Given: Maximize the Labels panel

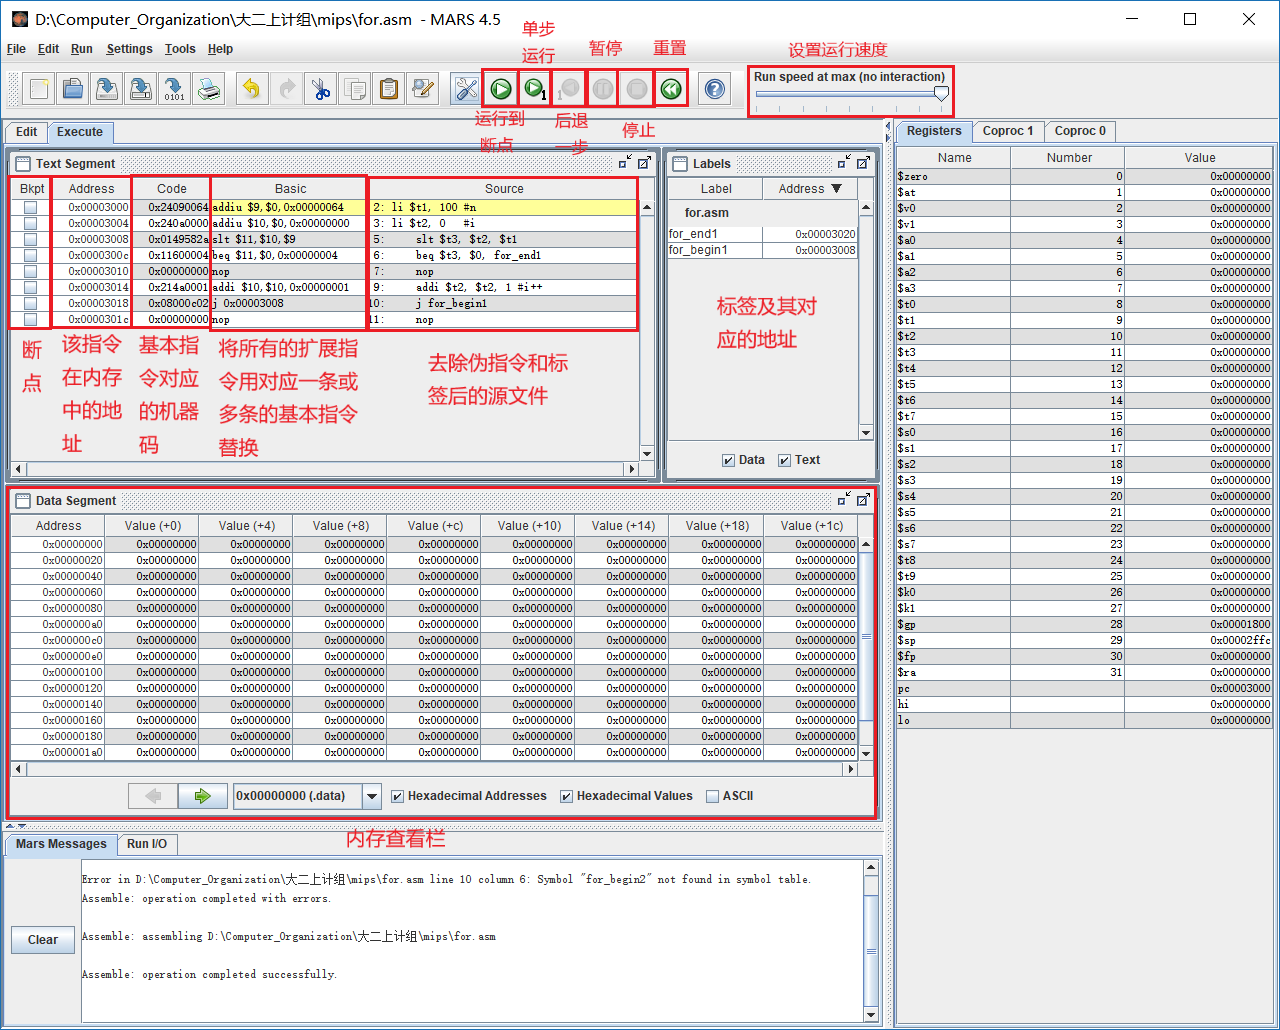Looking at the screenshot, I should [x=863, y=162].
